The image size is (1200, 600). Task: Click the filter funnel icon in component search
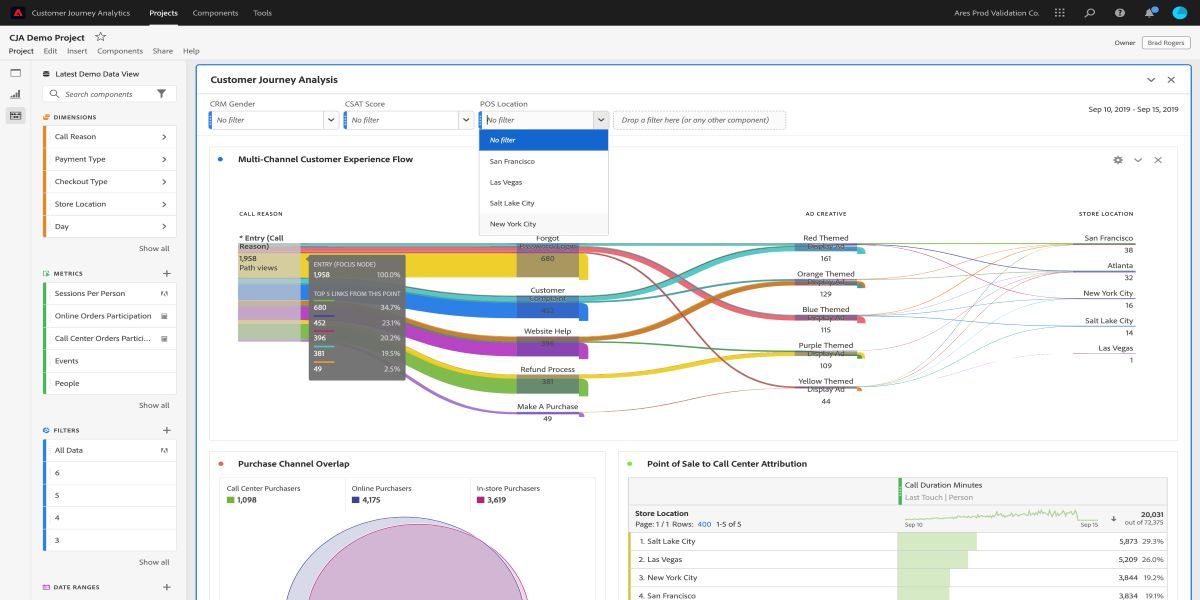[162, 94]
